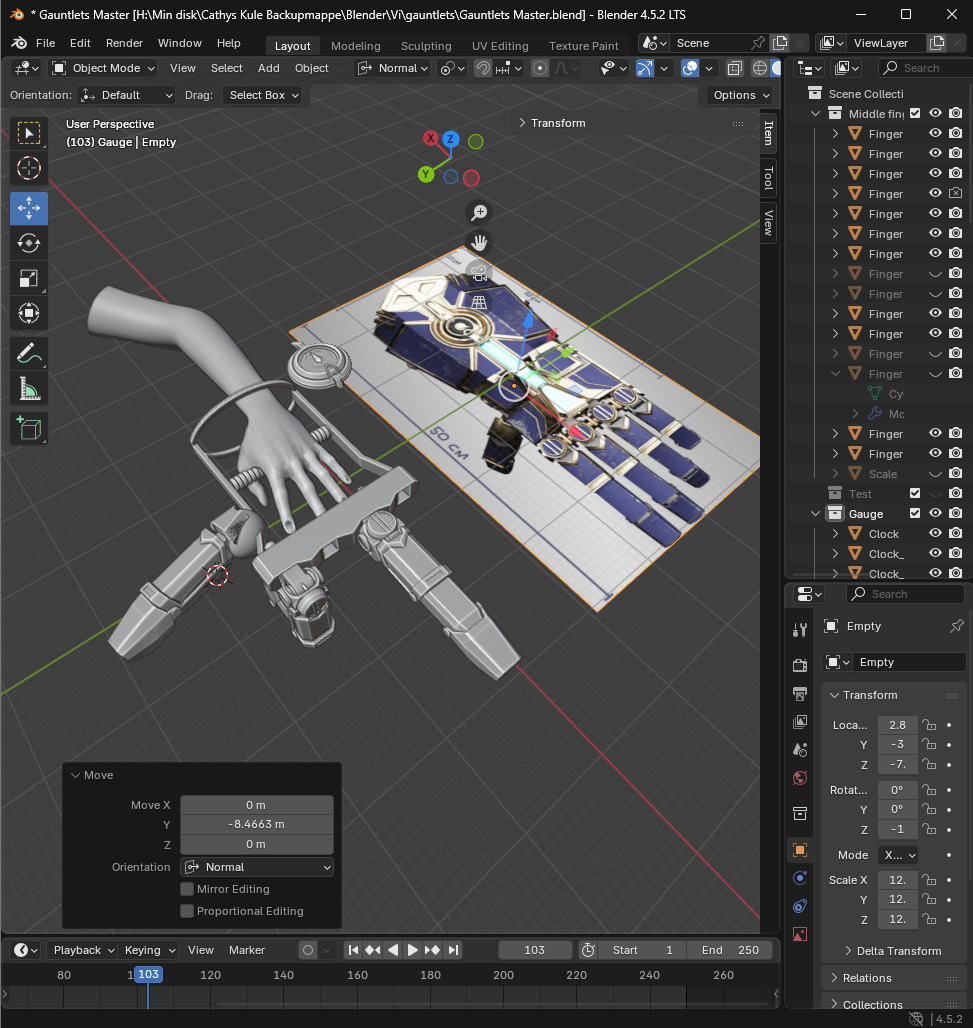
Task: Open the Keying menu in timeline
Action: tap(149, 950)
